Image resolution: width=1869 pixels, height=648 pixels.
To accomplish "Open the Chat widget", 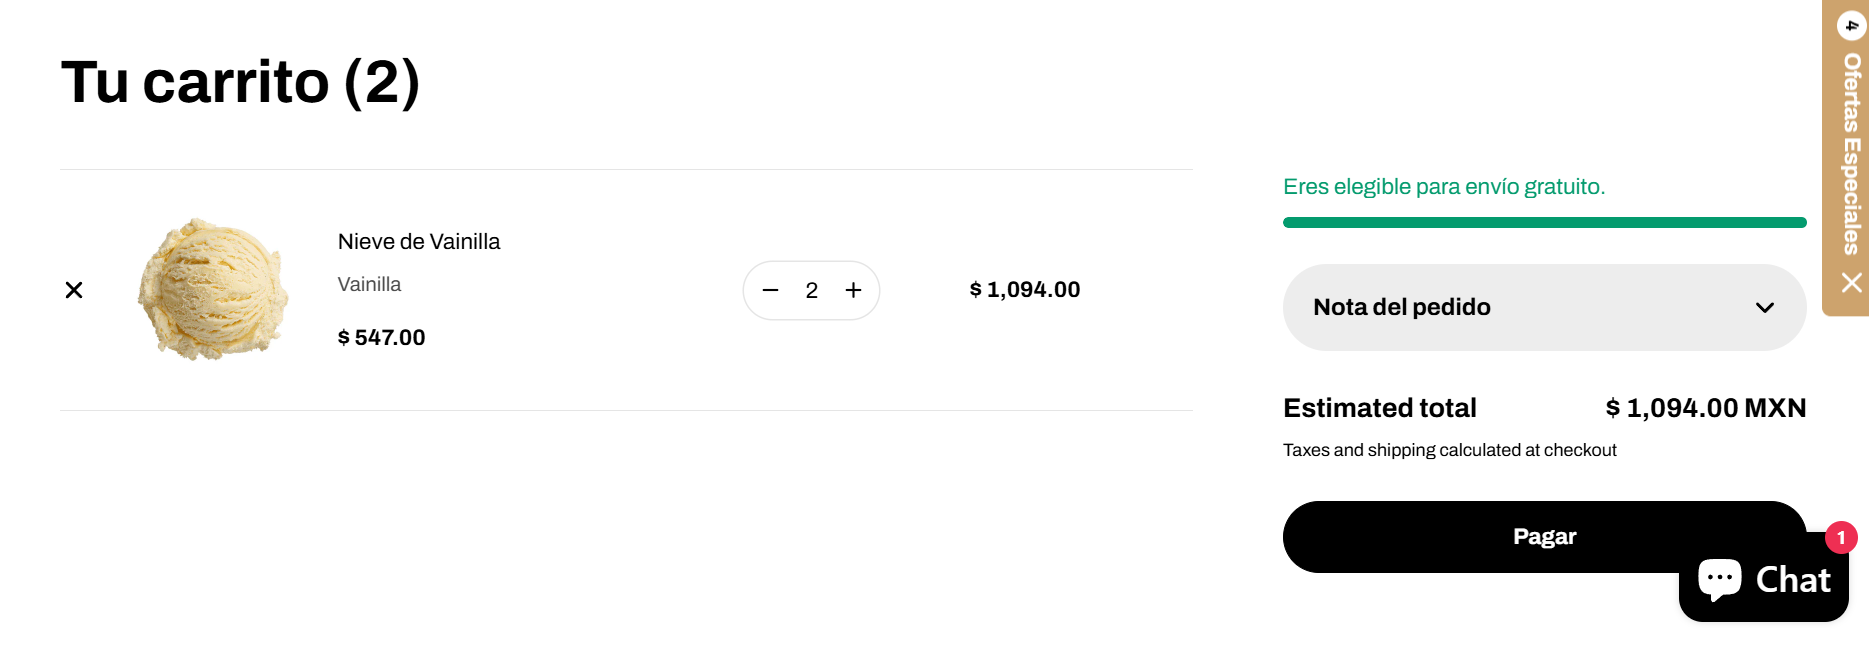I will [x=1763, y=579].
